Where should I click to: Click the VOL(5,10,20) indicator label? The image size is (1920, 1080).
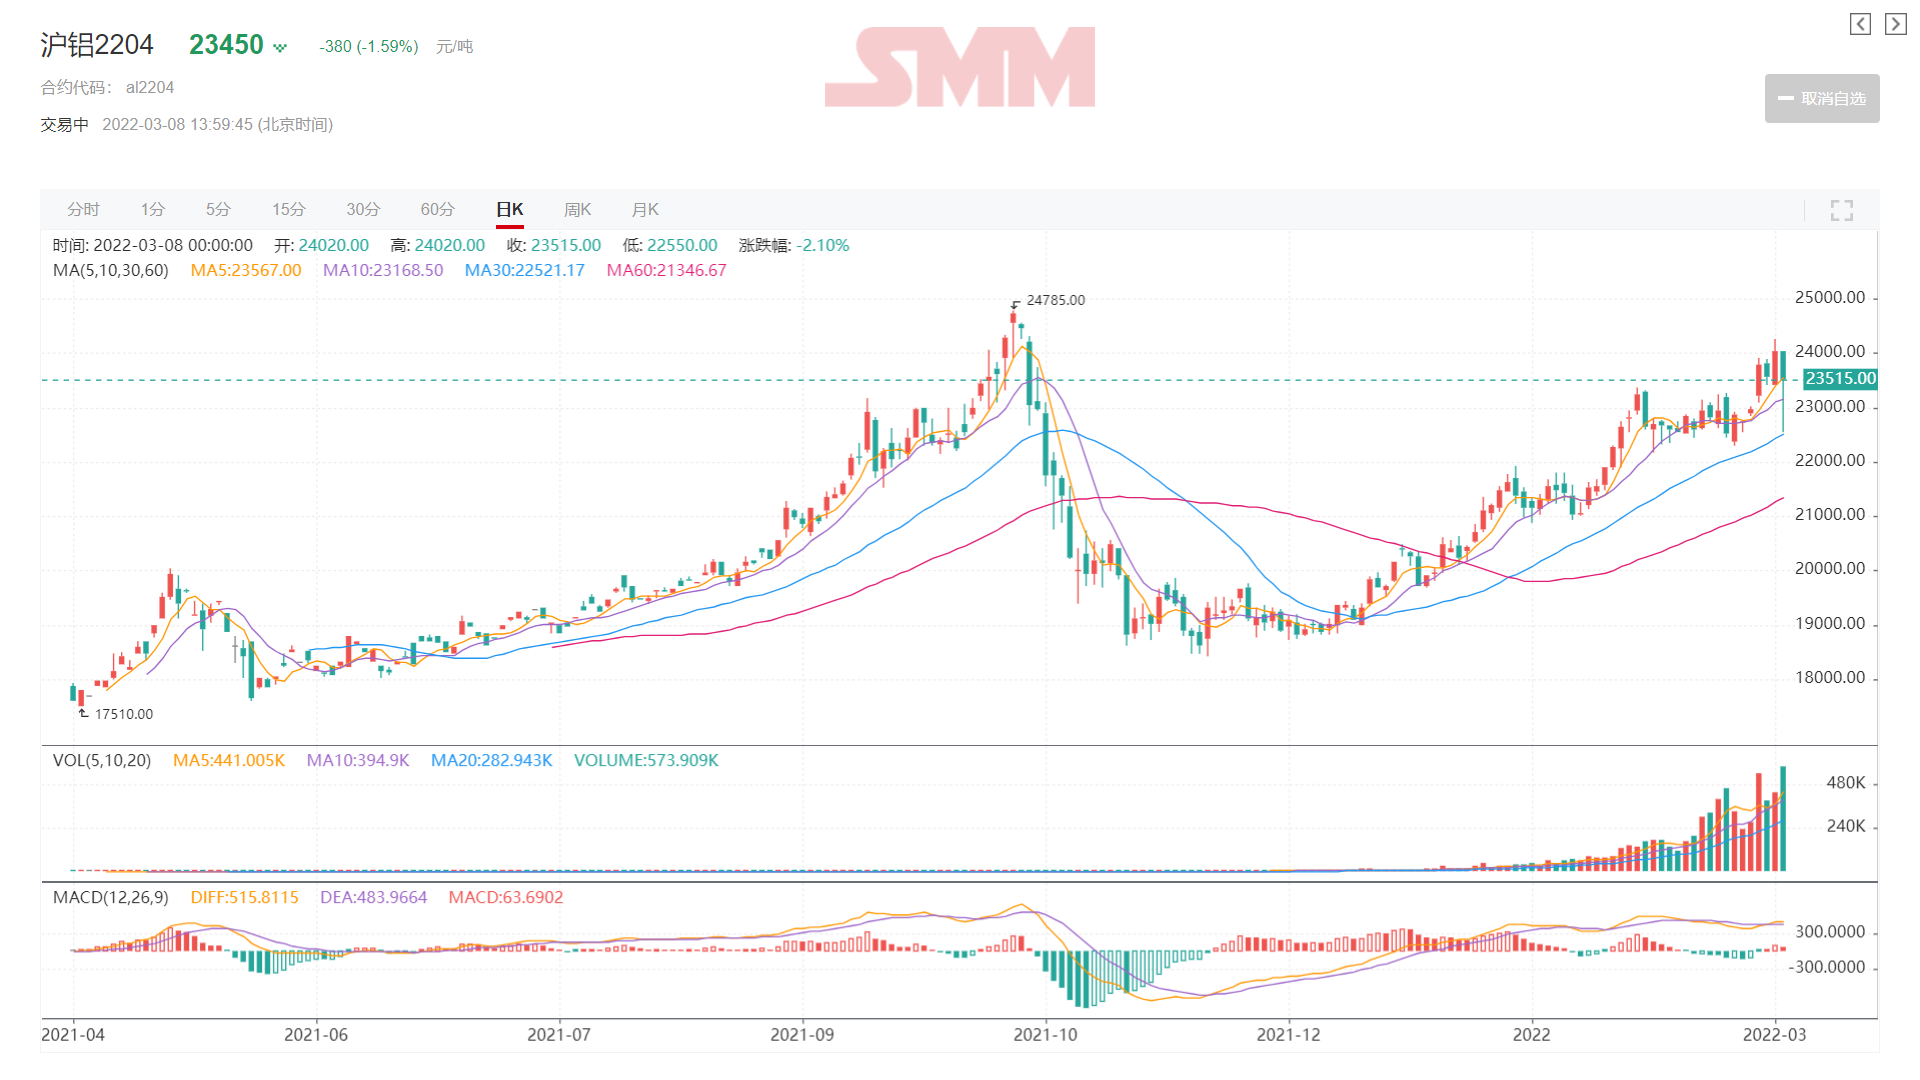click(102, 760)
